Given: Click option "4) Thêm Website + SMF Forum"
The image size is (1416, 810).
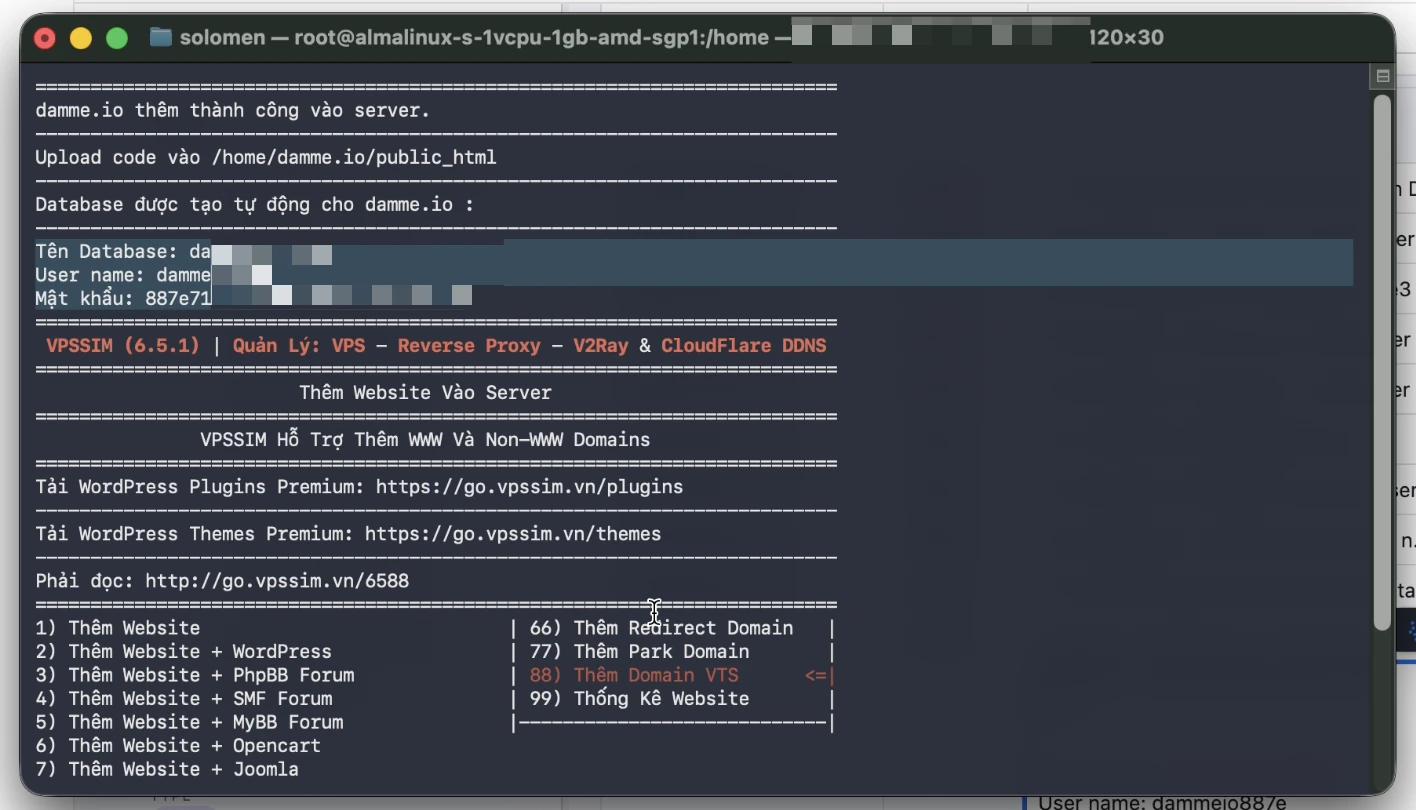Looking at the screenshot, I should tap(184, 698).
